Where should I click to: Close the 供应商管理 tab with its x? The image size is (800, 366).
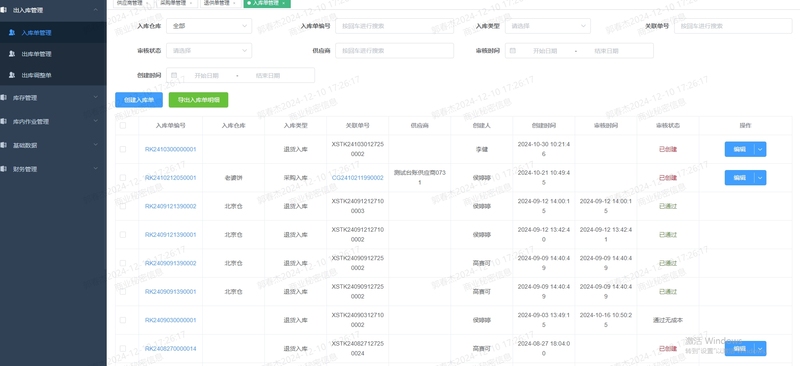(x=148, y=3)
